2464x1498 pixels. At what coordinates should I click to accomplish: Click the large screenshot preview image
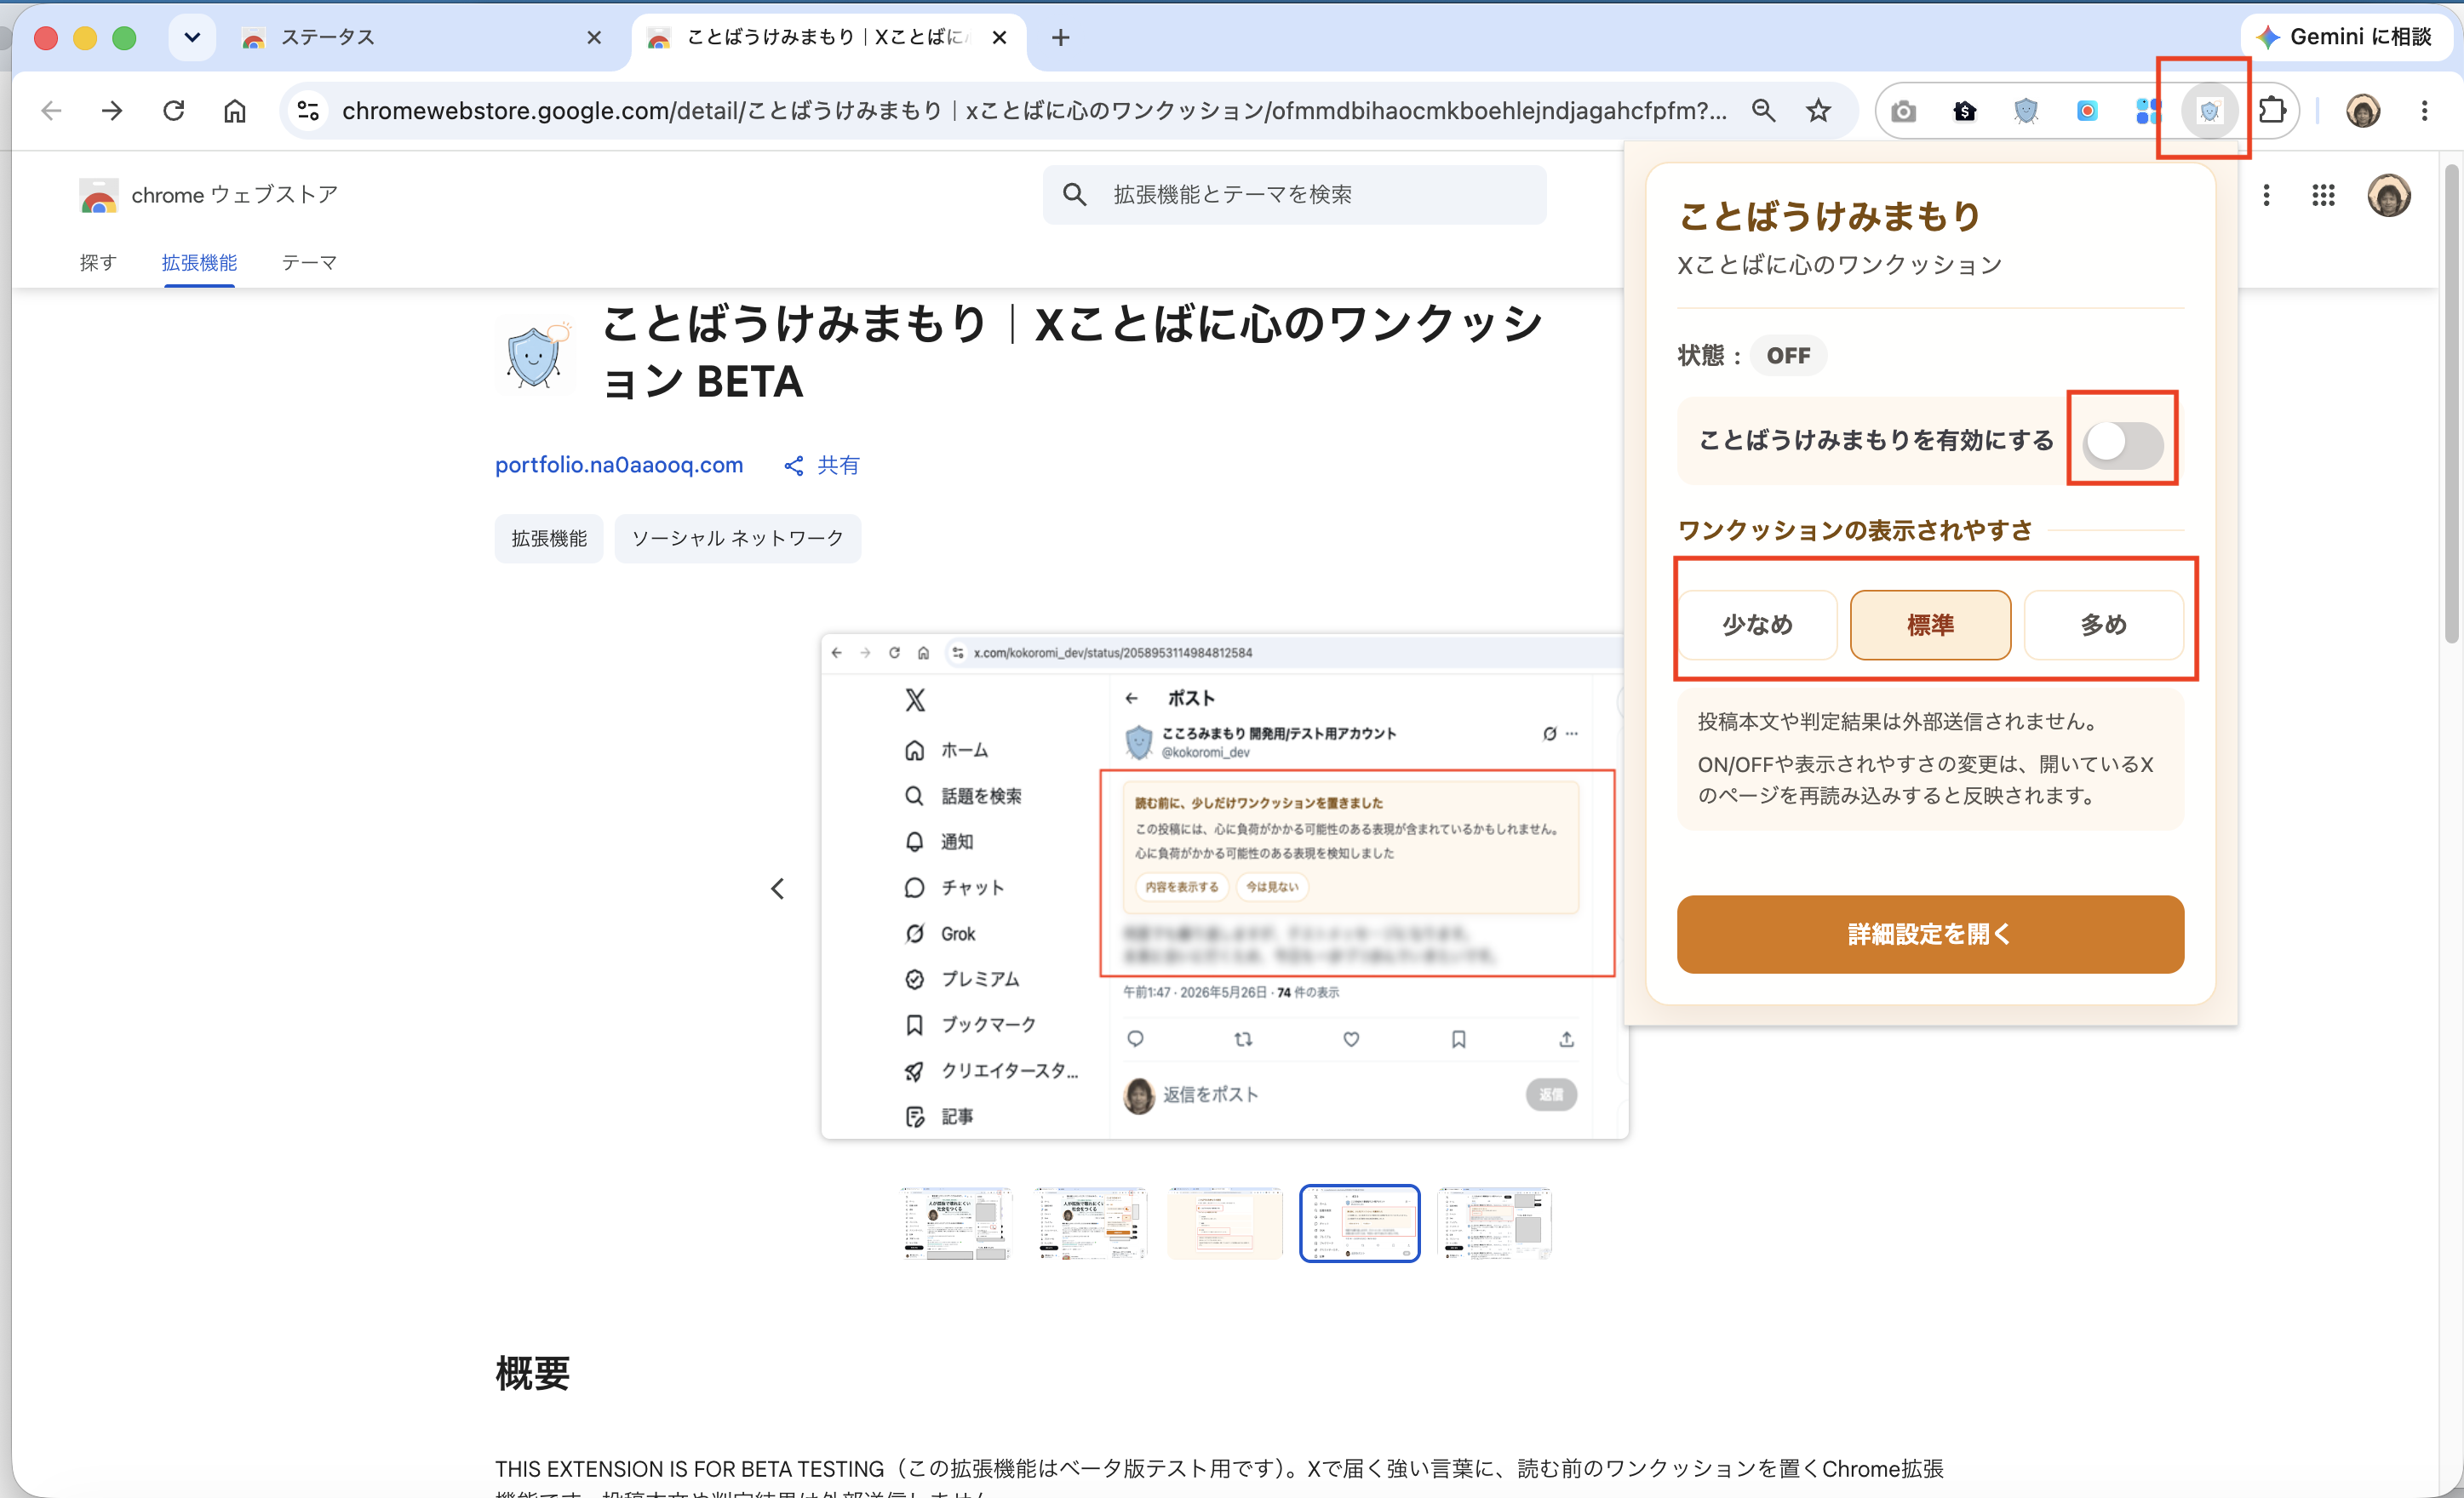click(1224, 886)
